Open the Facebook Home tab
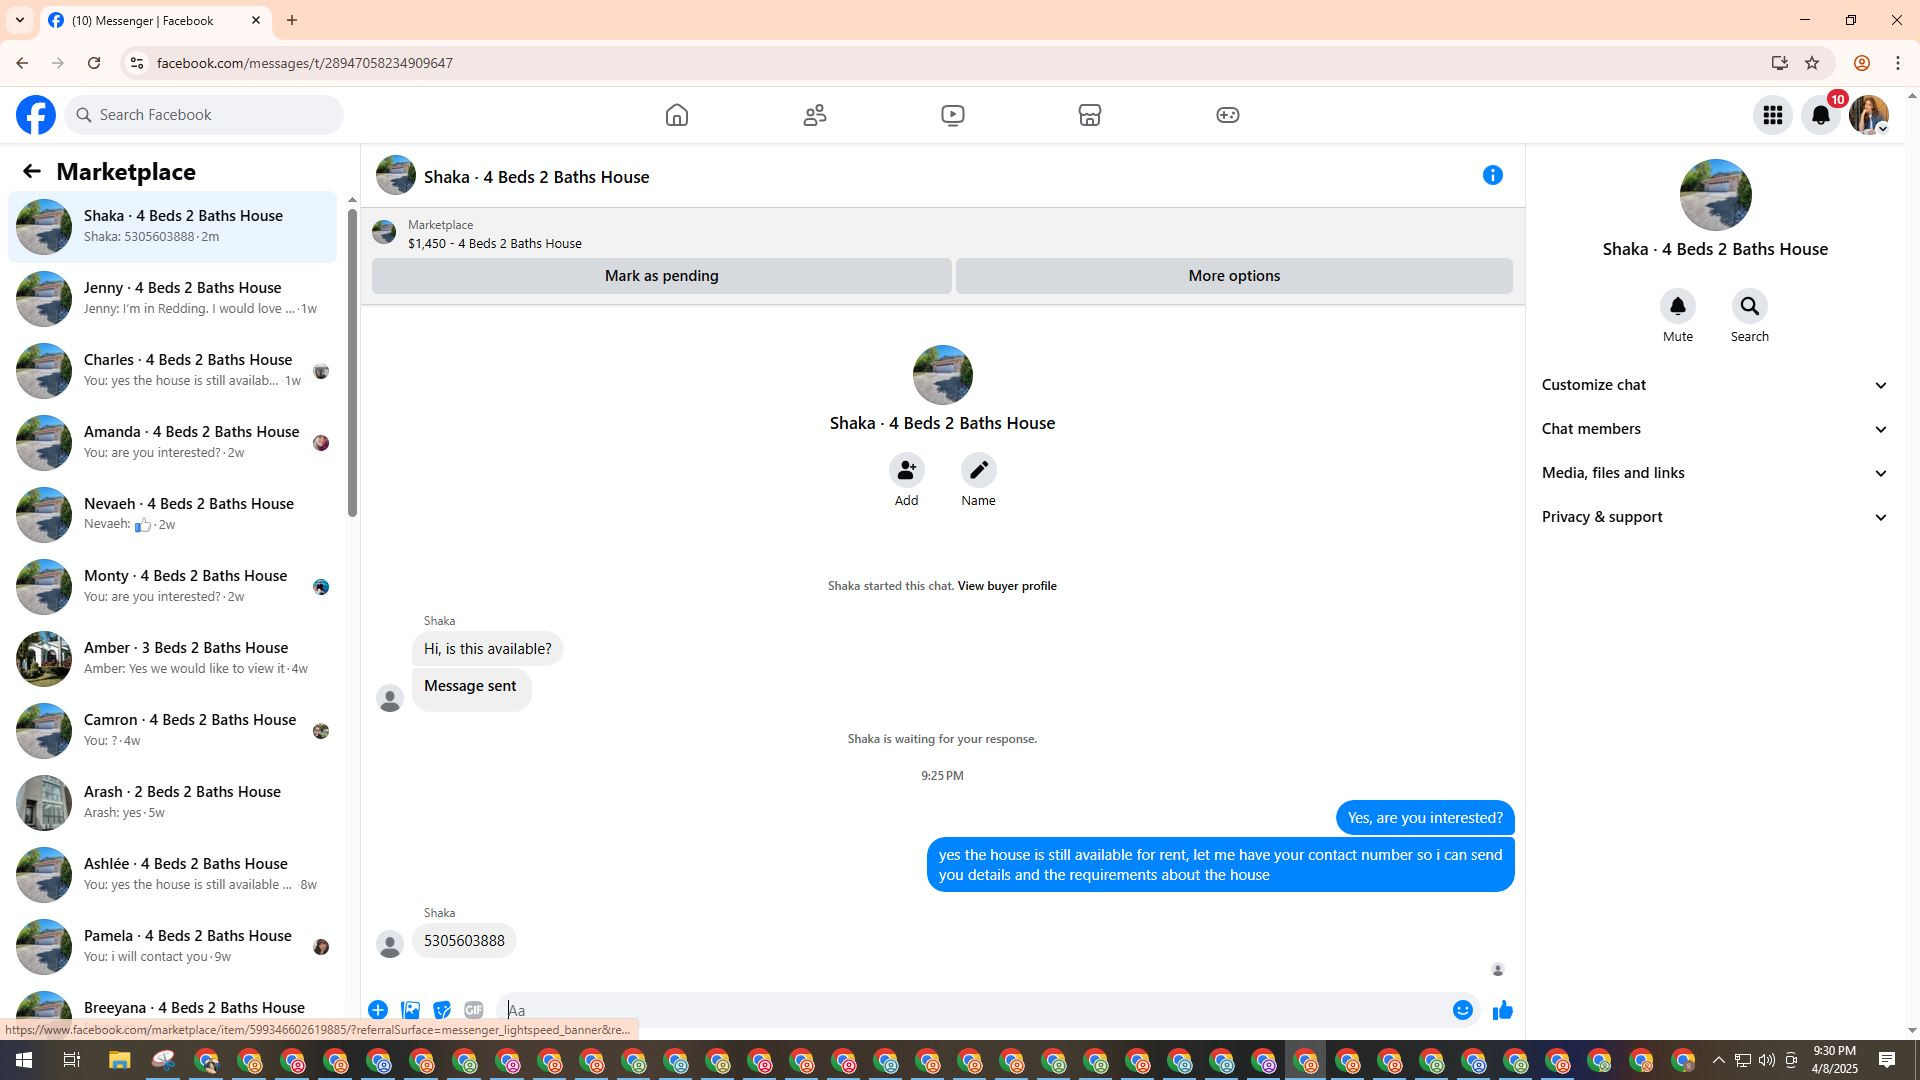1920x1080 pixels. click(677, 115)
